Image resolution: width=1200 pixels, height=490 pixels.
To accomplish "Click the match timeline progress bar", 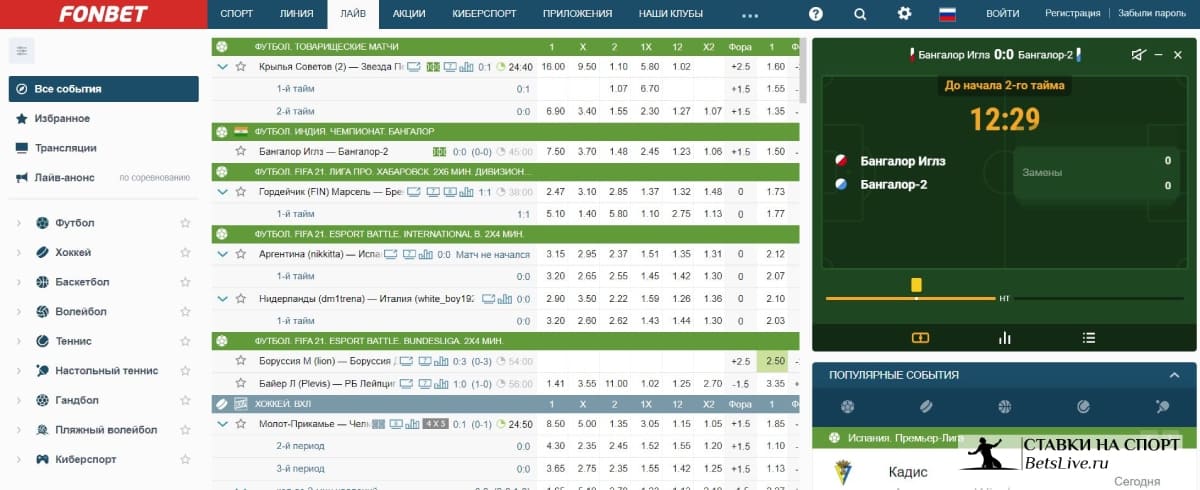I will pyautogui.click(x=1003, y=298).
